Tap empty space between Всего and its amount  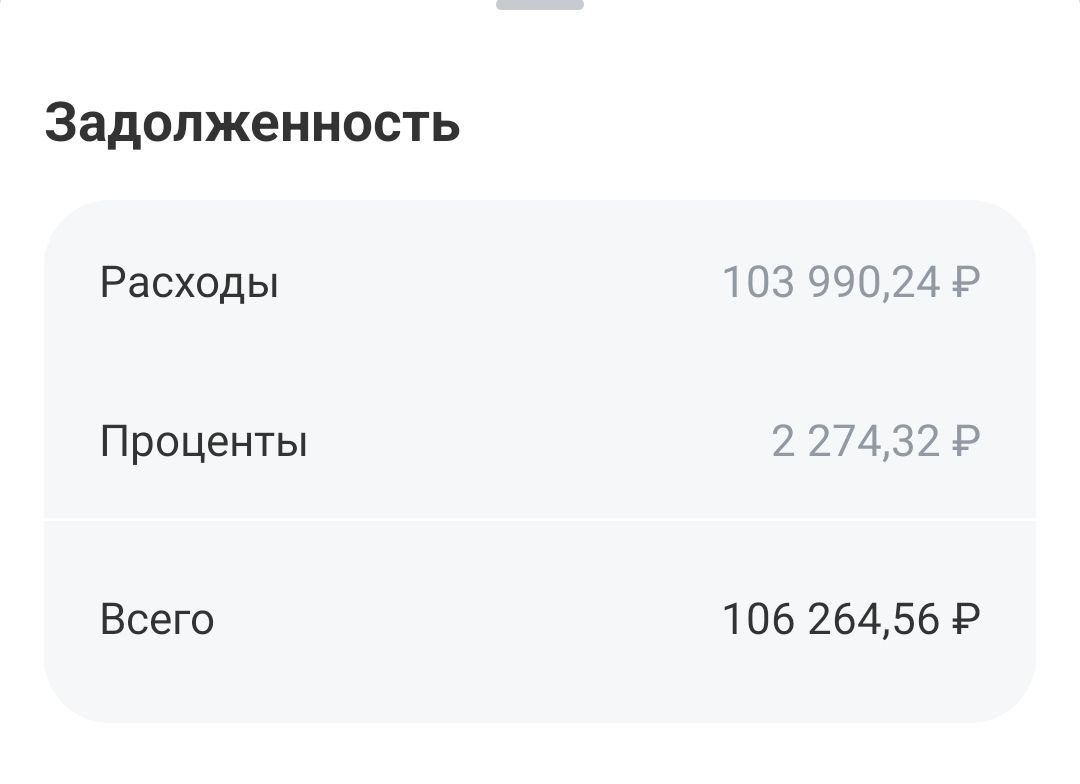coord(460,620)
